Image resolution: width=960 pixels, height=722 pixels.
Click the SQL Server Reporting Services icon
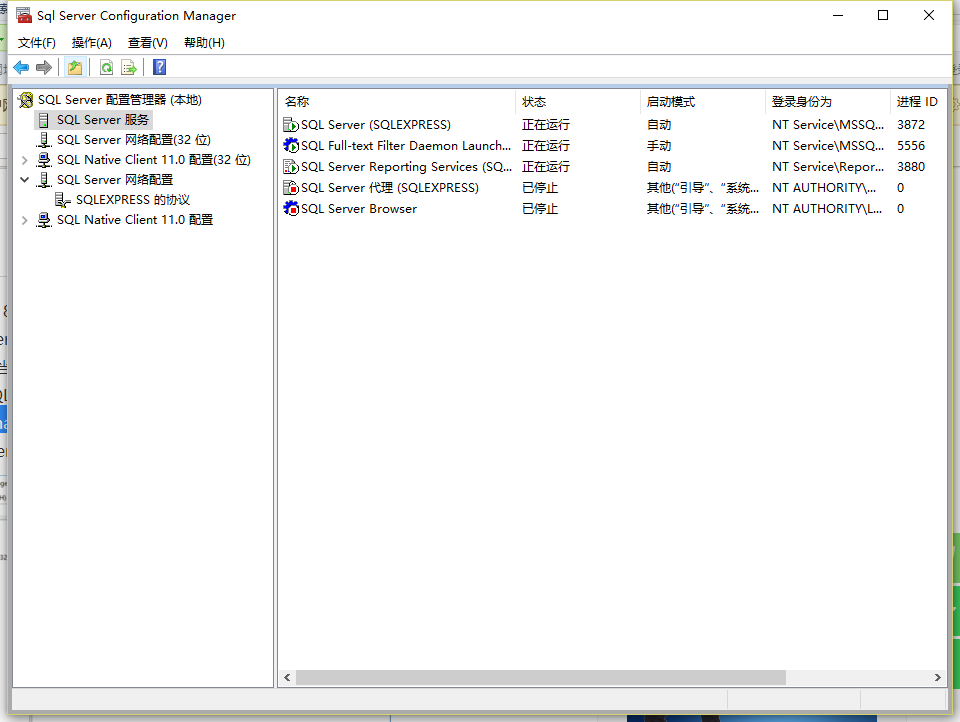point(291,167)
